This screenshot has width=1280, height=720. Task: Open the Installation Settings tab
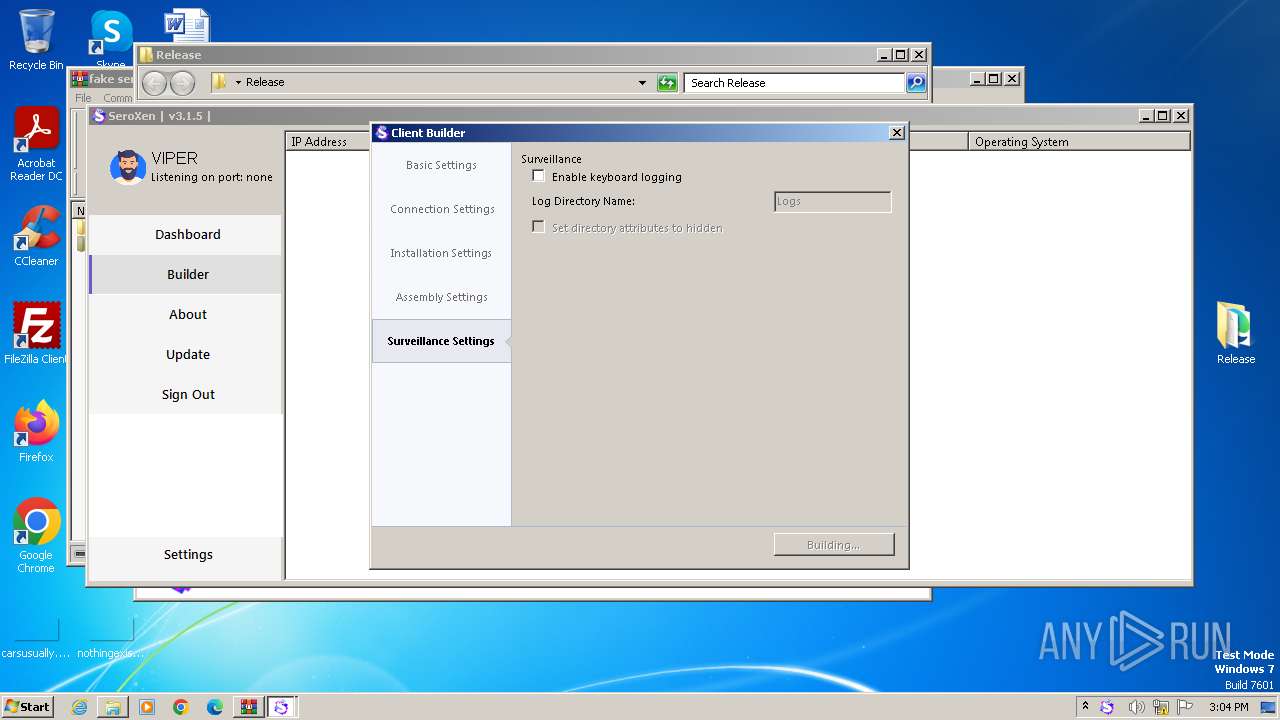point(441,253)
